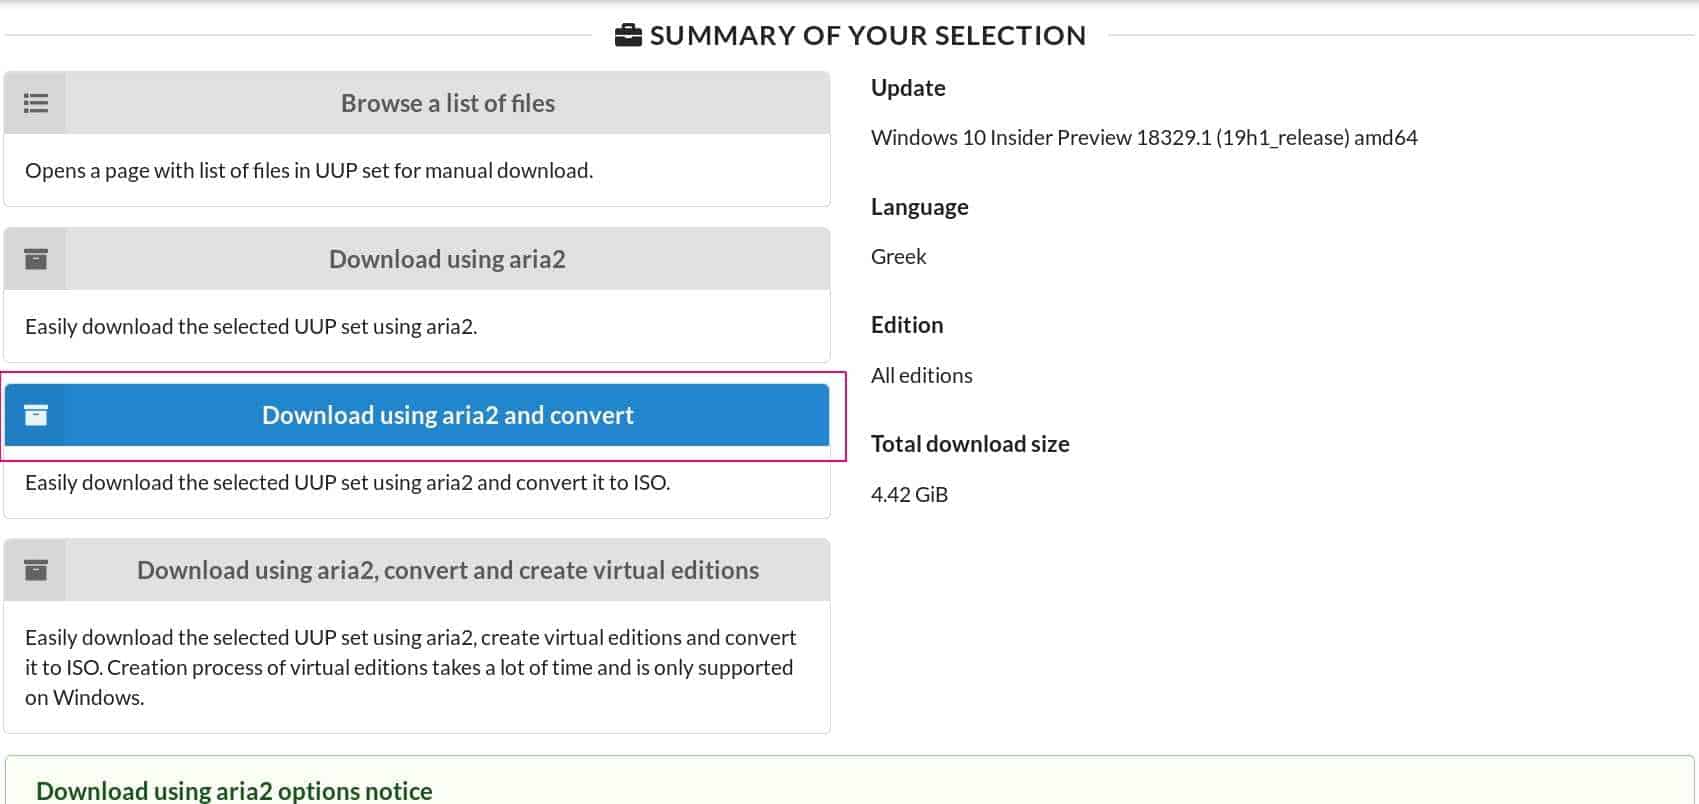This screenshot has width=1699, height=804.
Task: Click the Windows 10 Insider Preview 18329.1 update name
Action: (x=1144, y=138)
